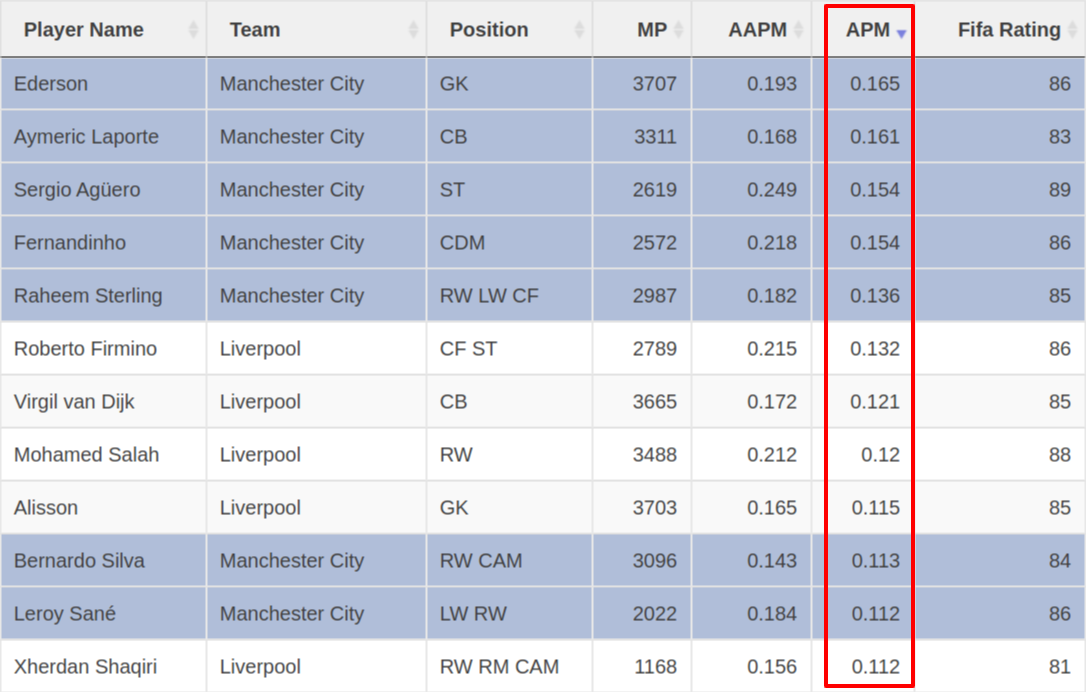Toggle the APM descending sort arrow
This screenshot has height=692, width=1086.
pos(902,33)
